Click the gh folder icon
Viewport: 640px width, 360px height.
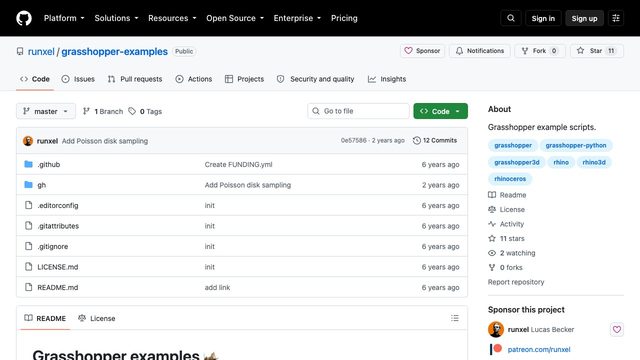pyautogui.click(x=28, y=185)
